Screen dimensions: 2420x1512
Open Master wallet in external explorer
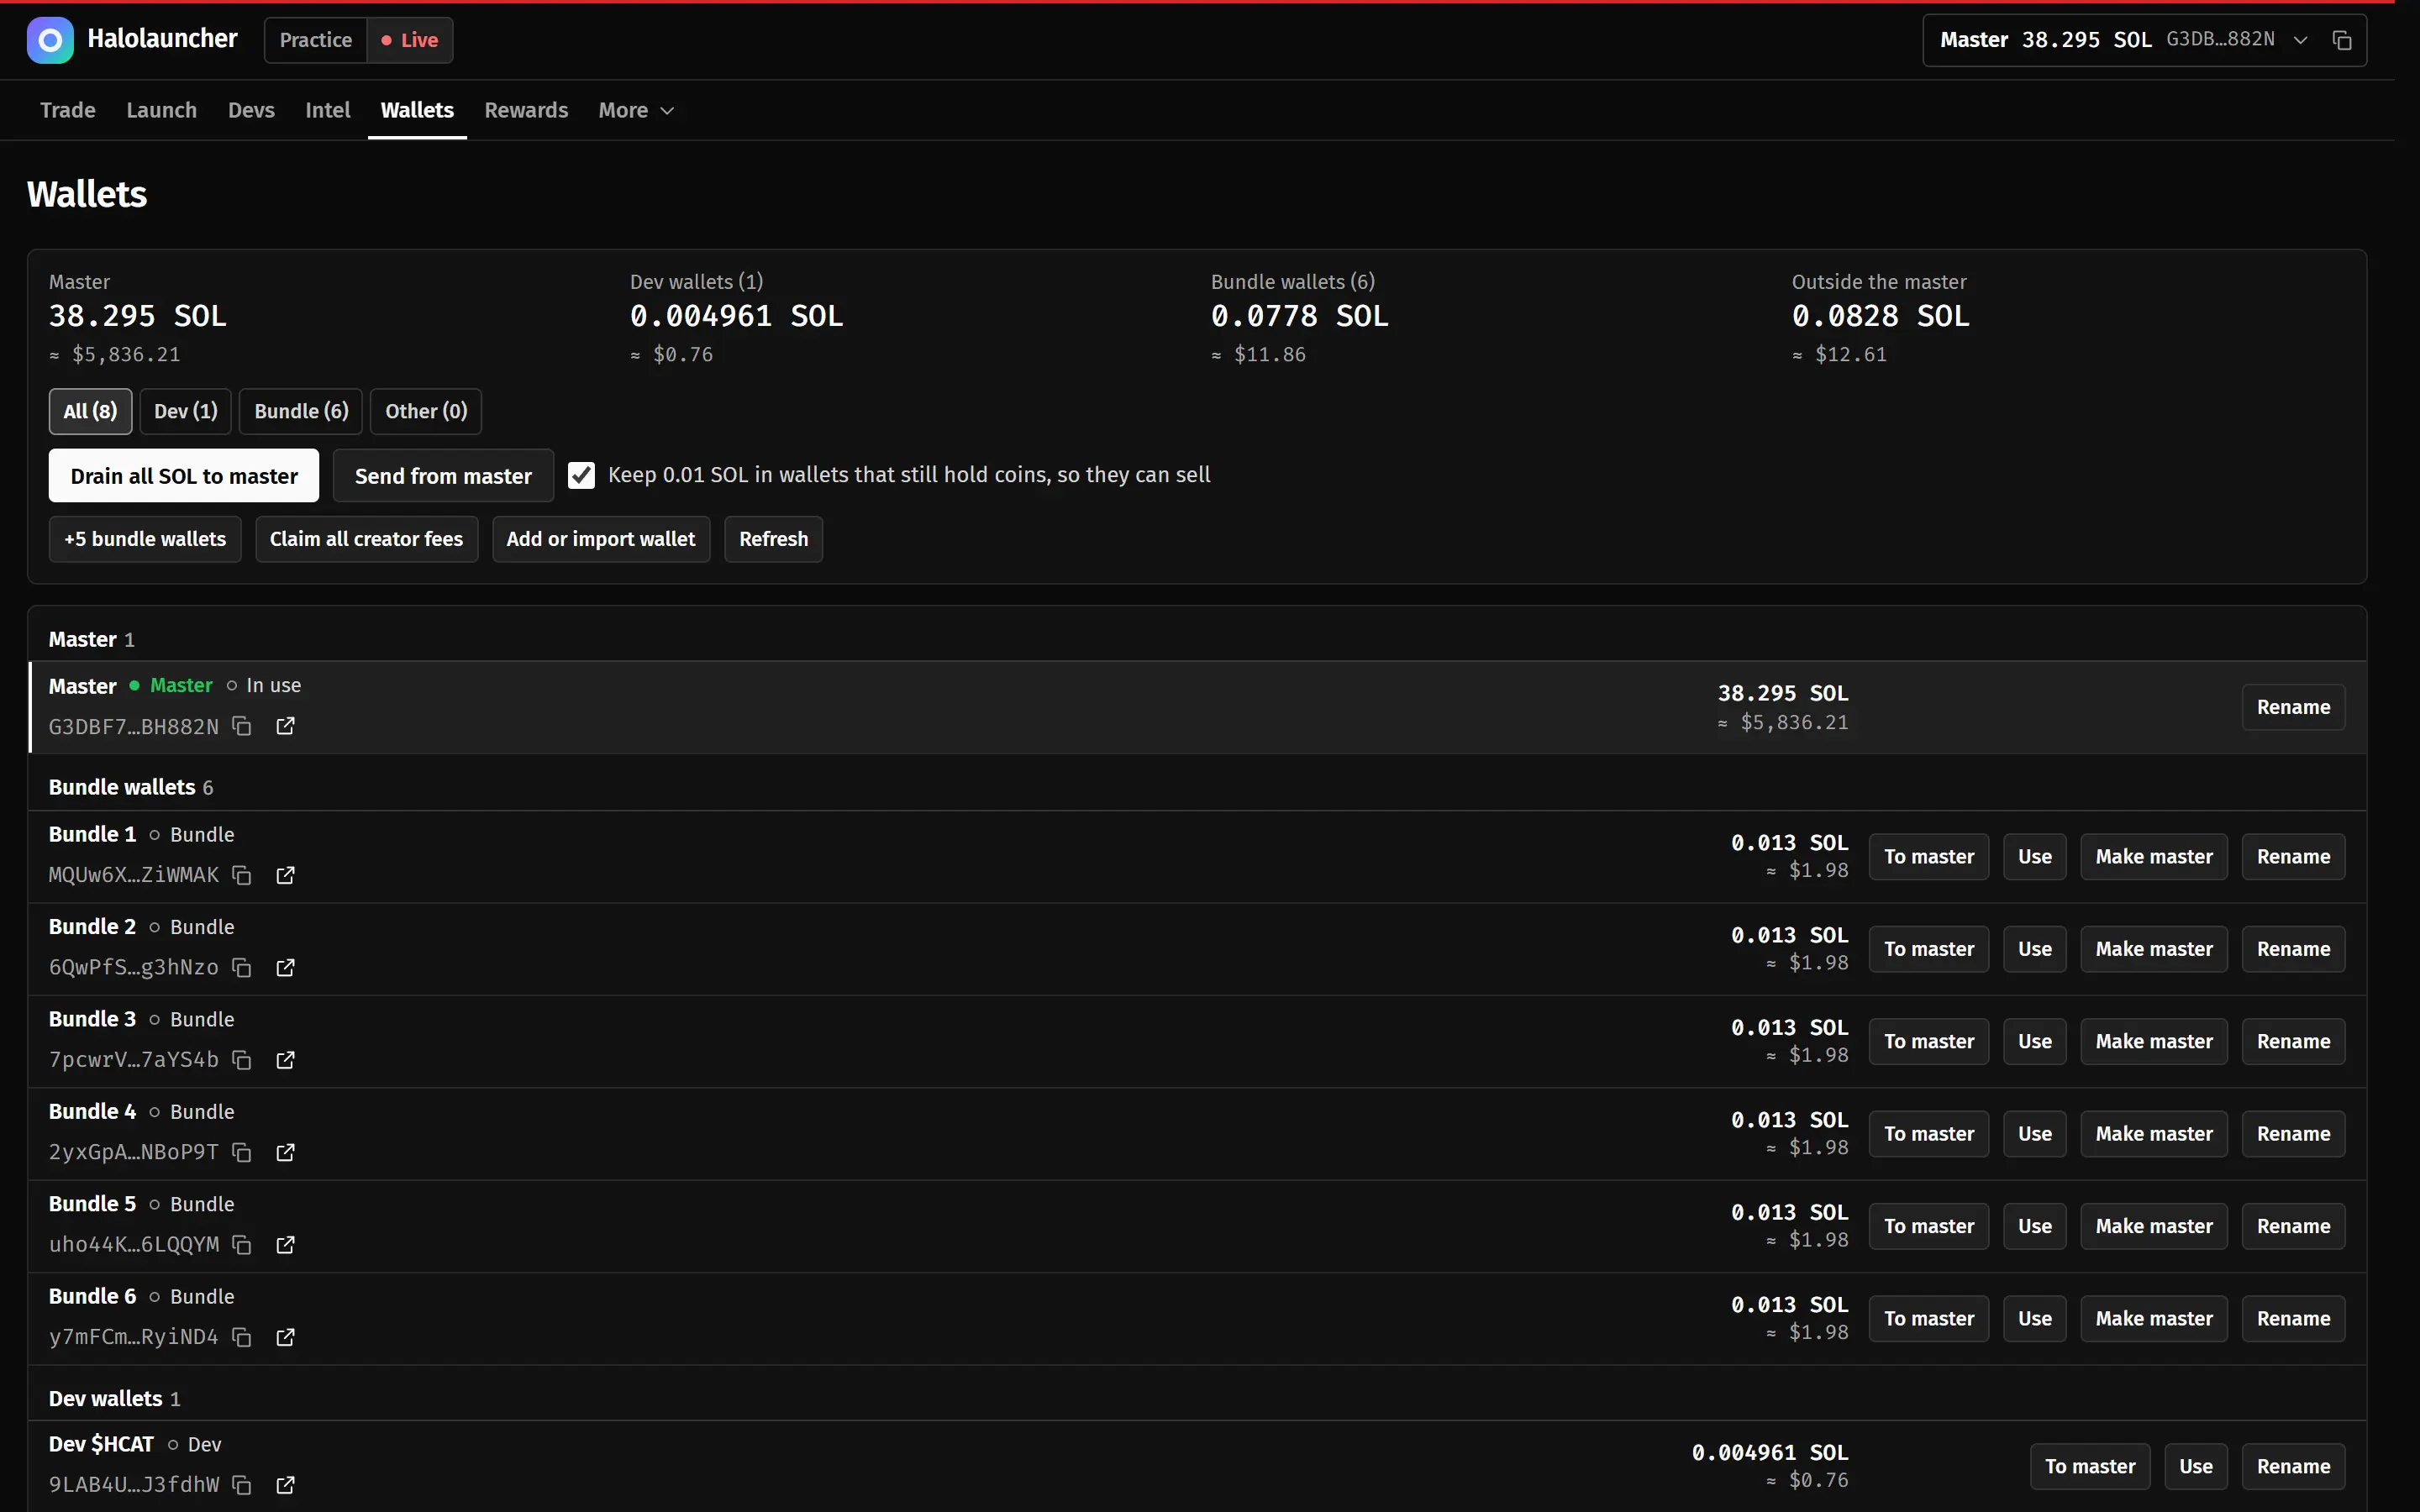(285, 726)
